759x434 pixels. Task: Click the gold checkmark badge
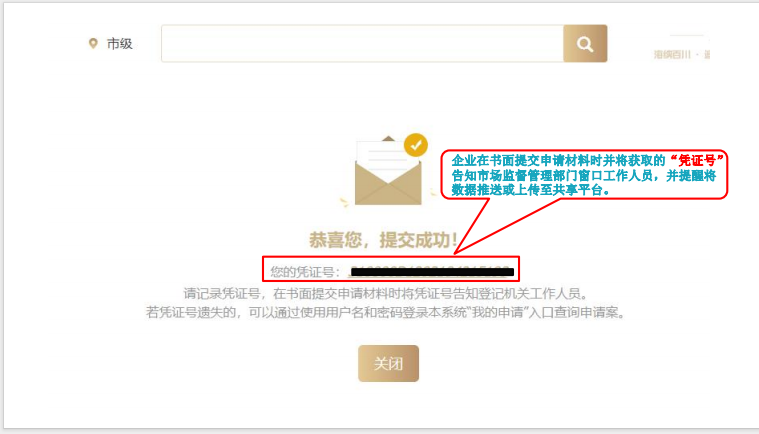[x=416, y=145]
